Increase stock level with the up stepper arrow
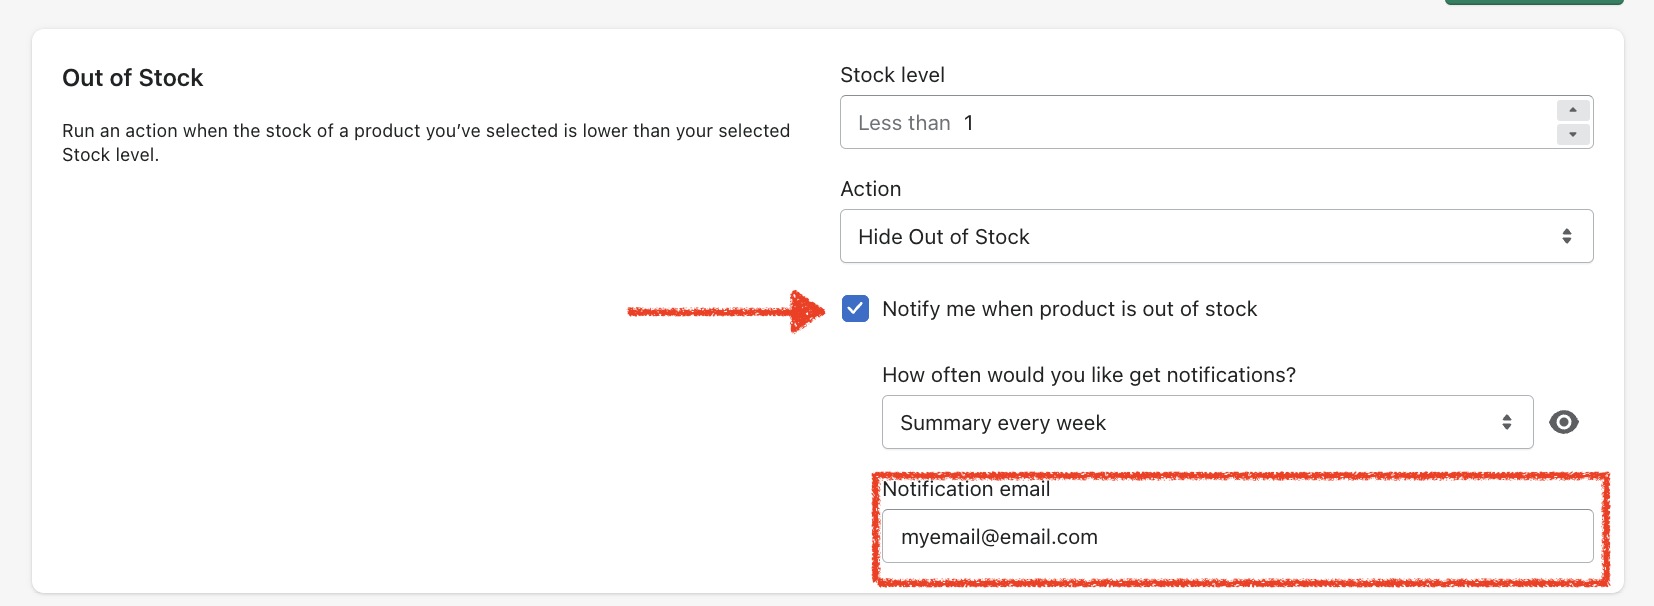The image size is (1654, 606). (x=1573, y=110)
